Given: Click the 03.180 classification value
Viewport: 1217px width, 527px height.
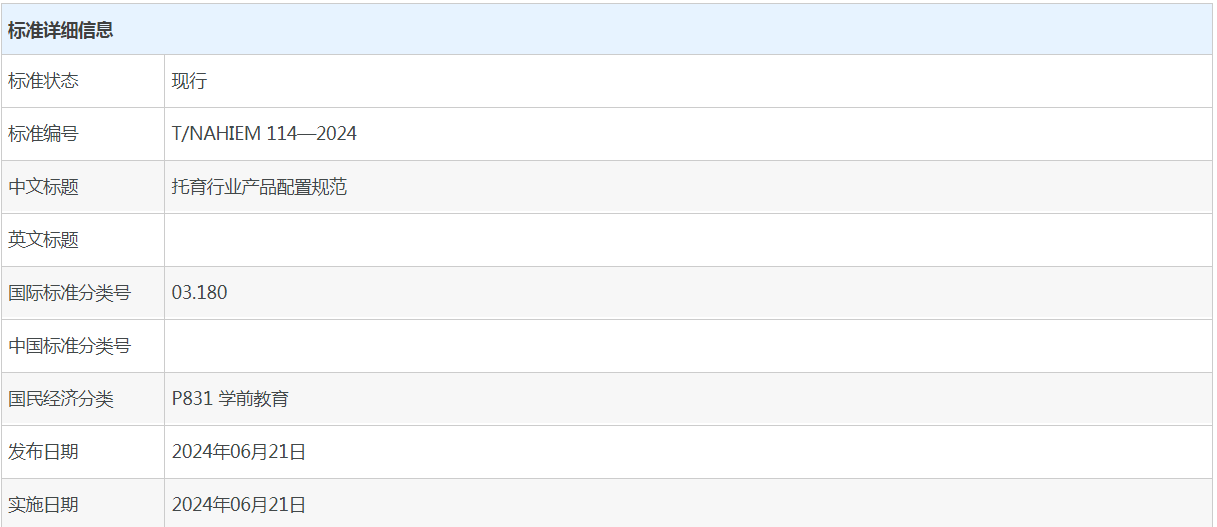Looking at the screenshot, I should [x=199, y=293].
